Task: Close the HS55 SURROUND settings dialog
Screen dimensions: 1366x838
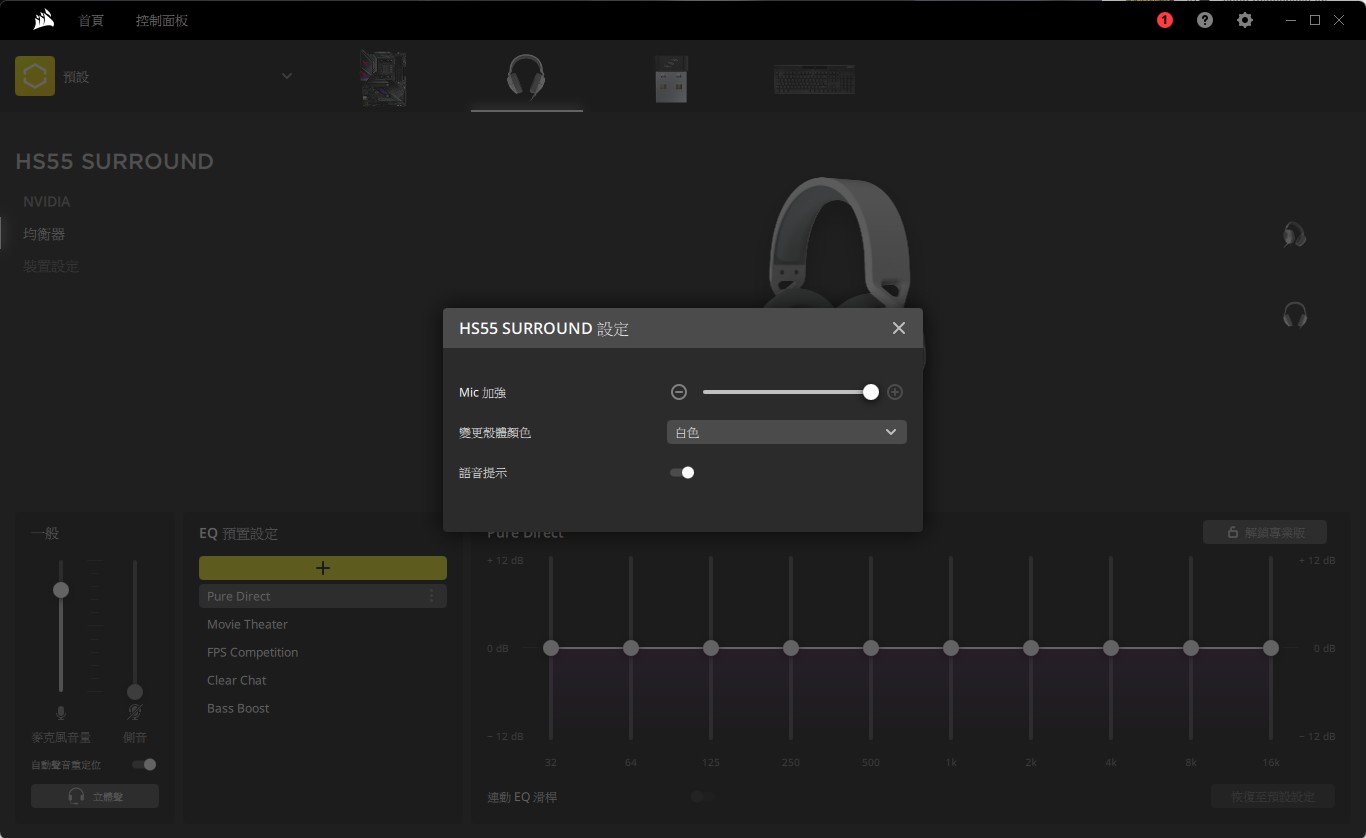Action: pyautogui.click(x=899, y=328)
